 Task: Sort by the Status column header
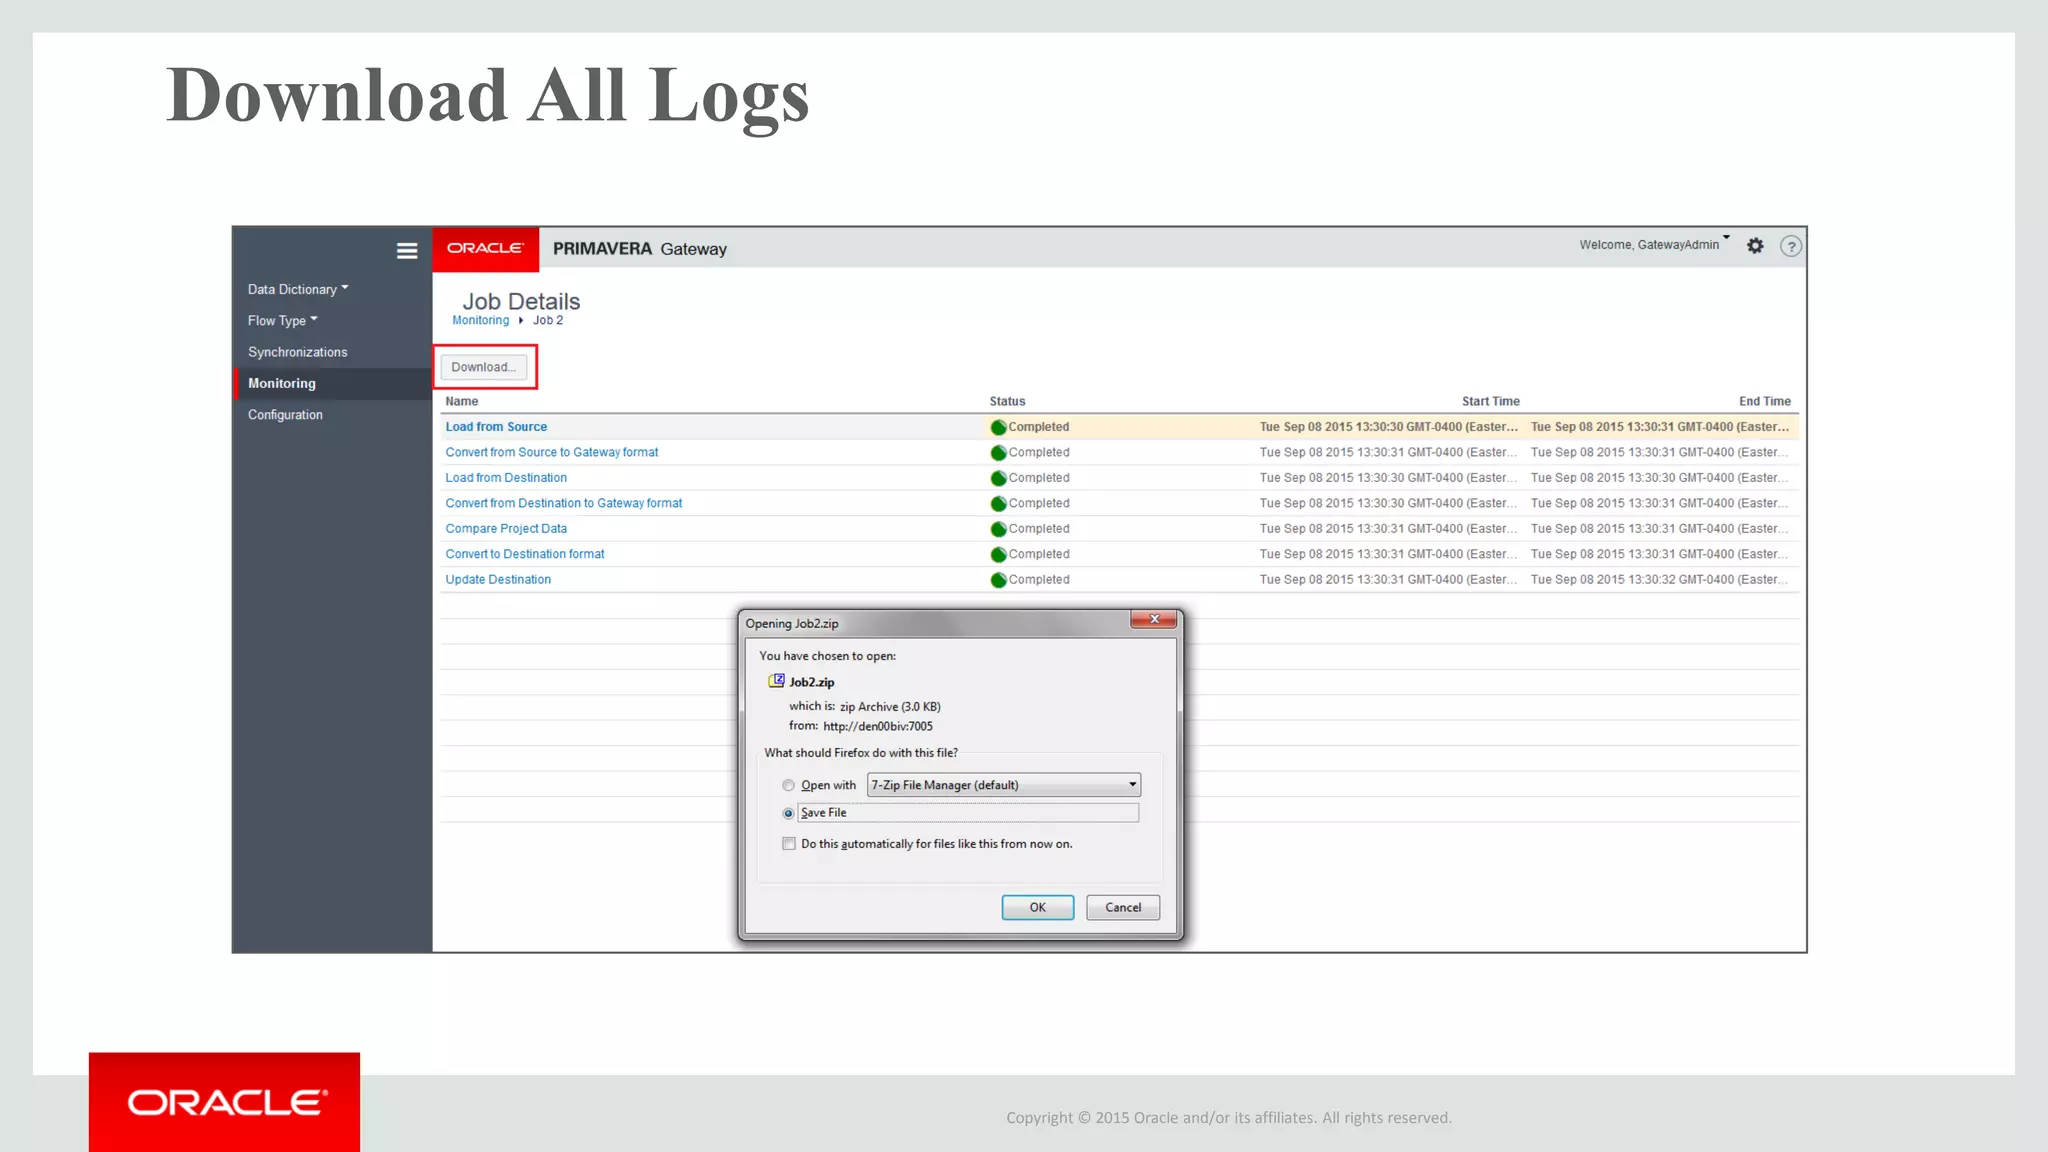point(1007,401)
